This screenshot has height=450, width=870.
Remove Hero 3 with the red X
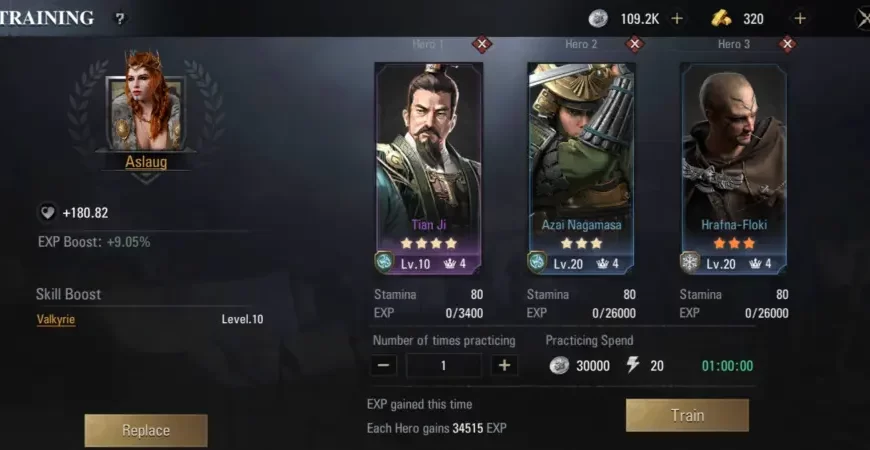[787, 44]
